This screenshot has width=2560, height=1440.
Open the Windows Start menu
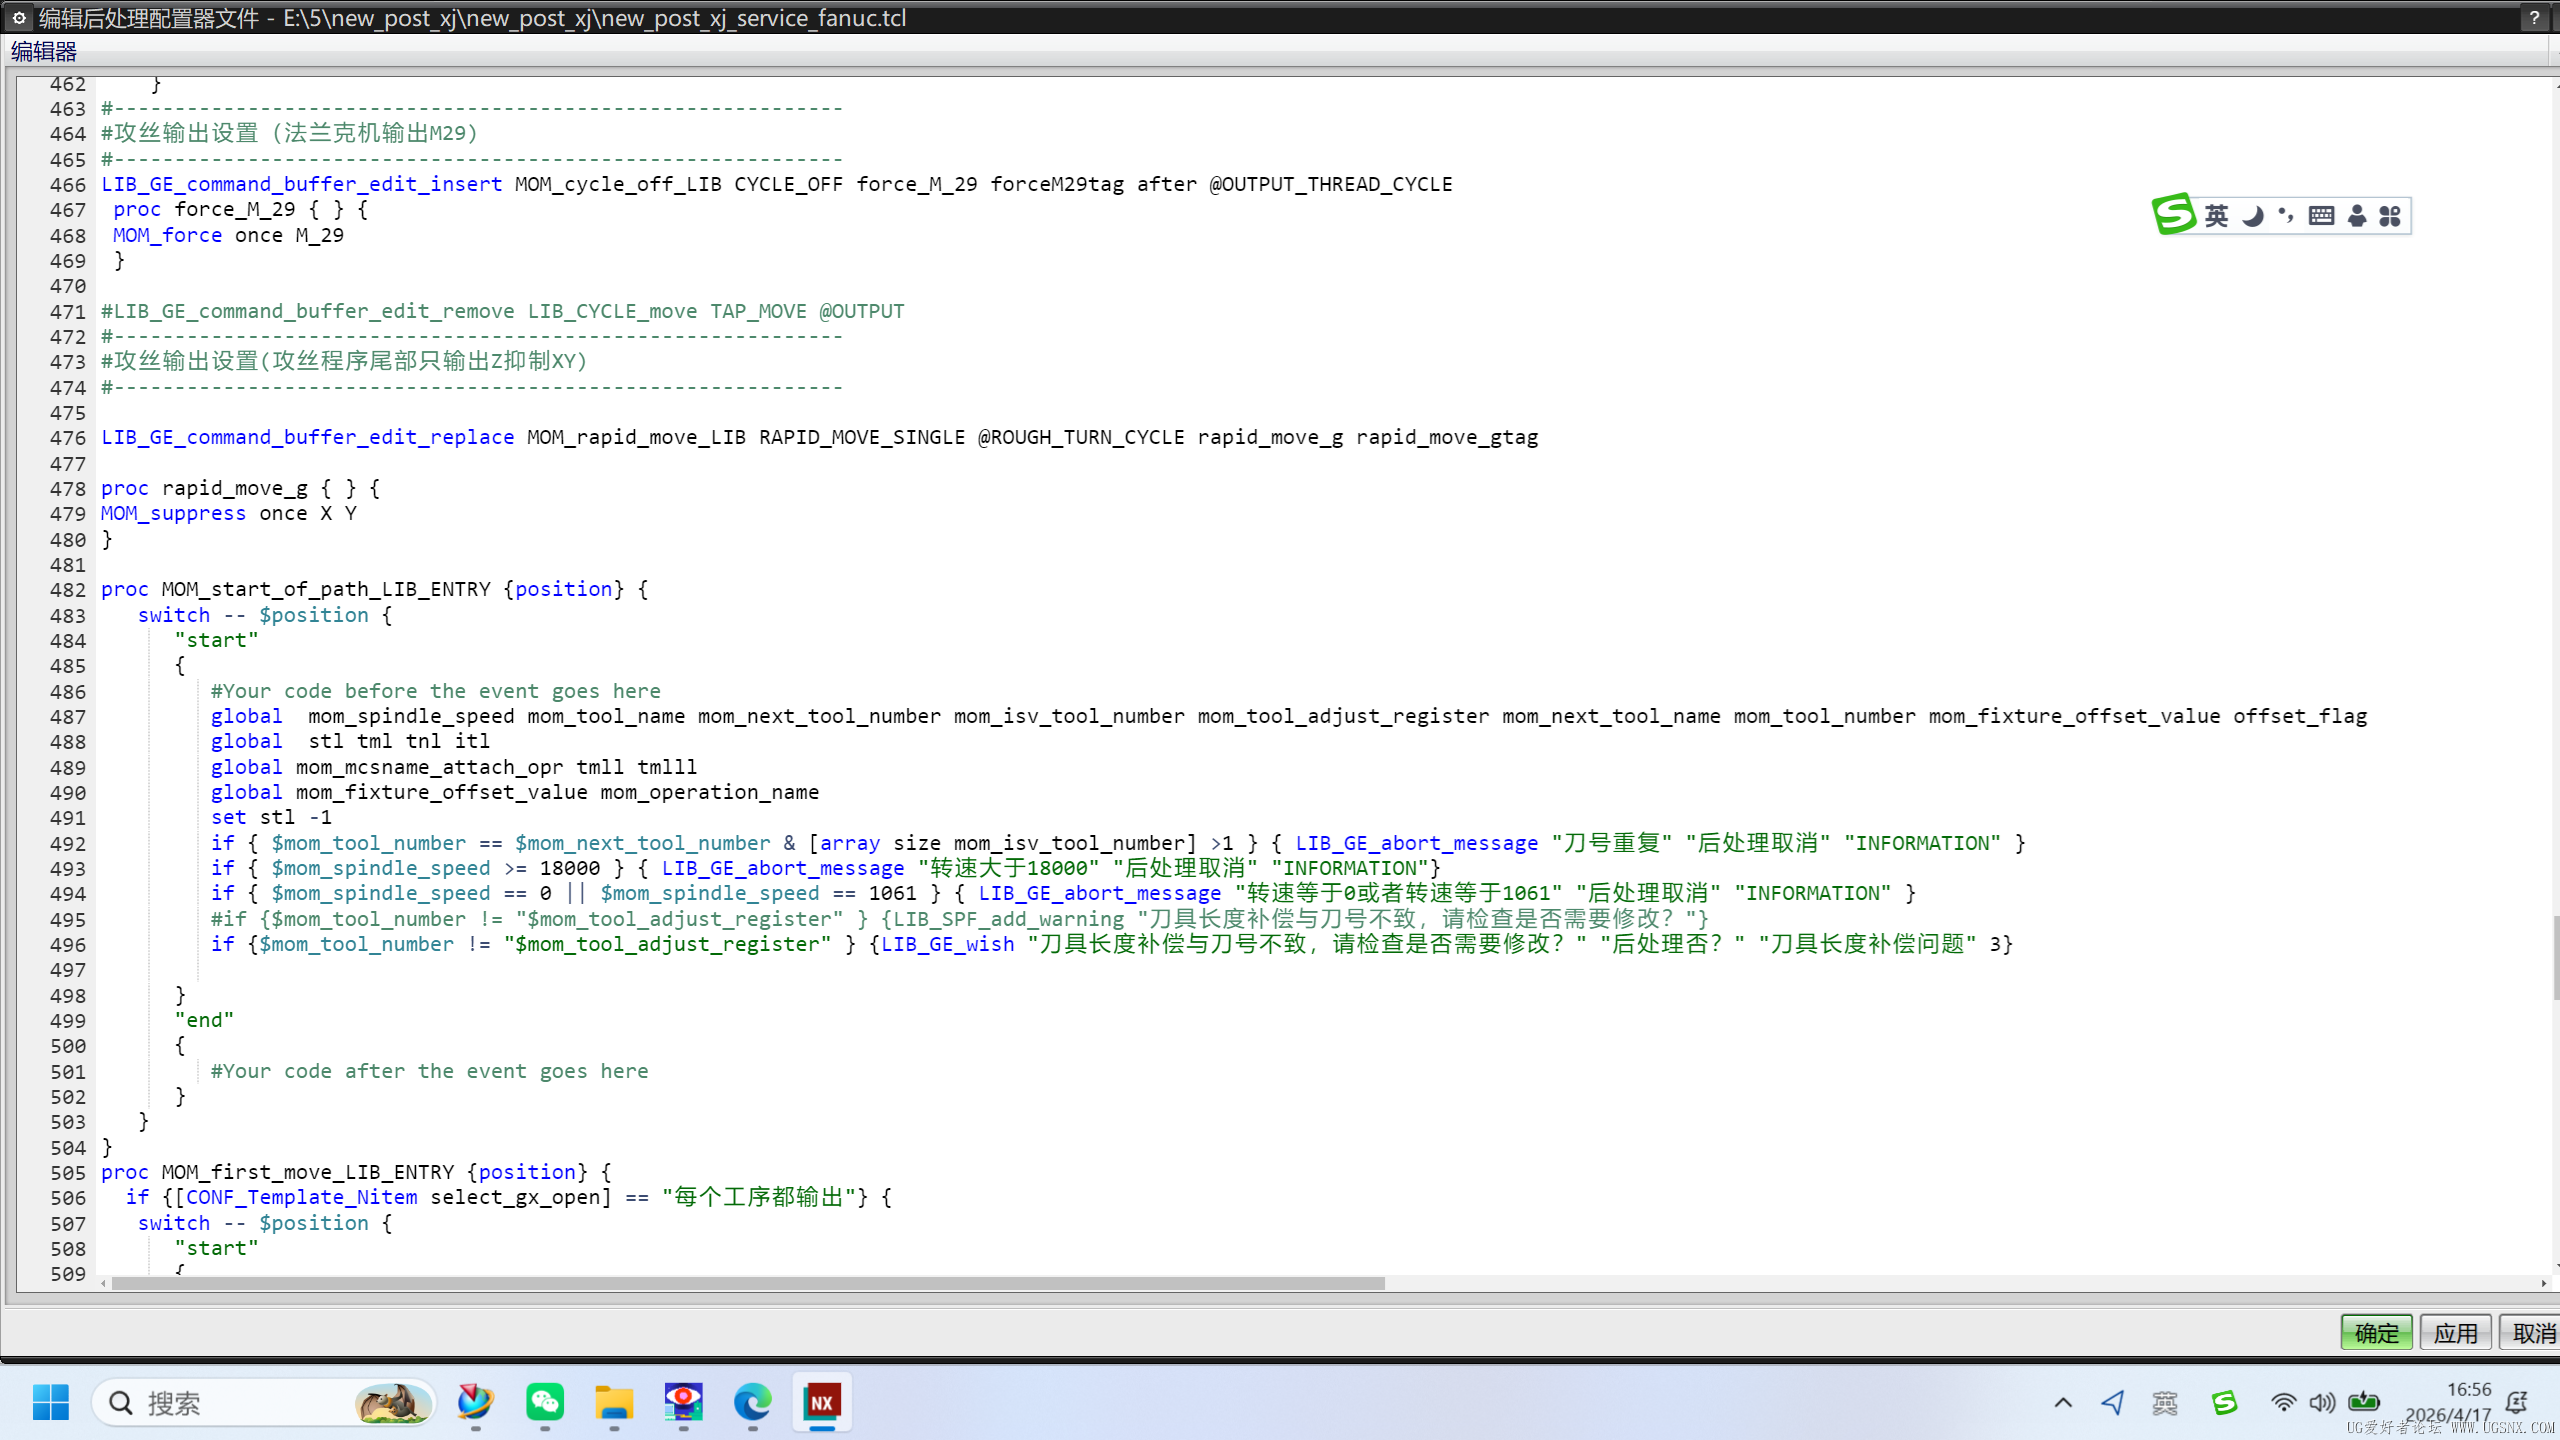coord(50,1402)
